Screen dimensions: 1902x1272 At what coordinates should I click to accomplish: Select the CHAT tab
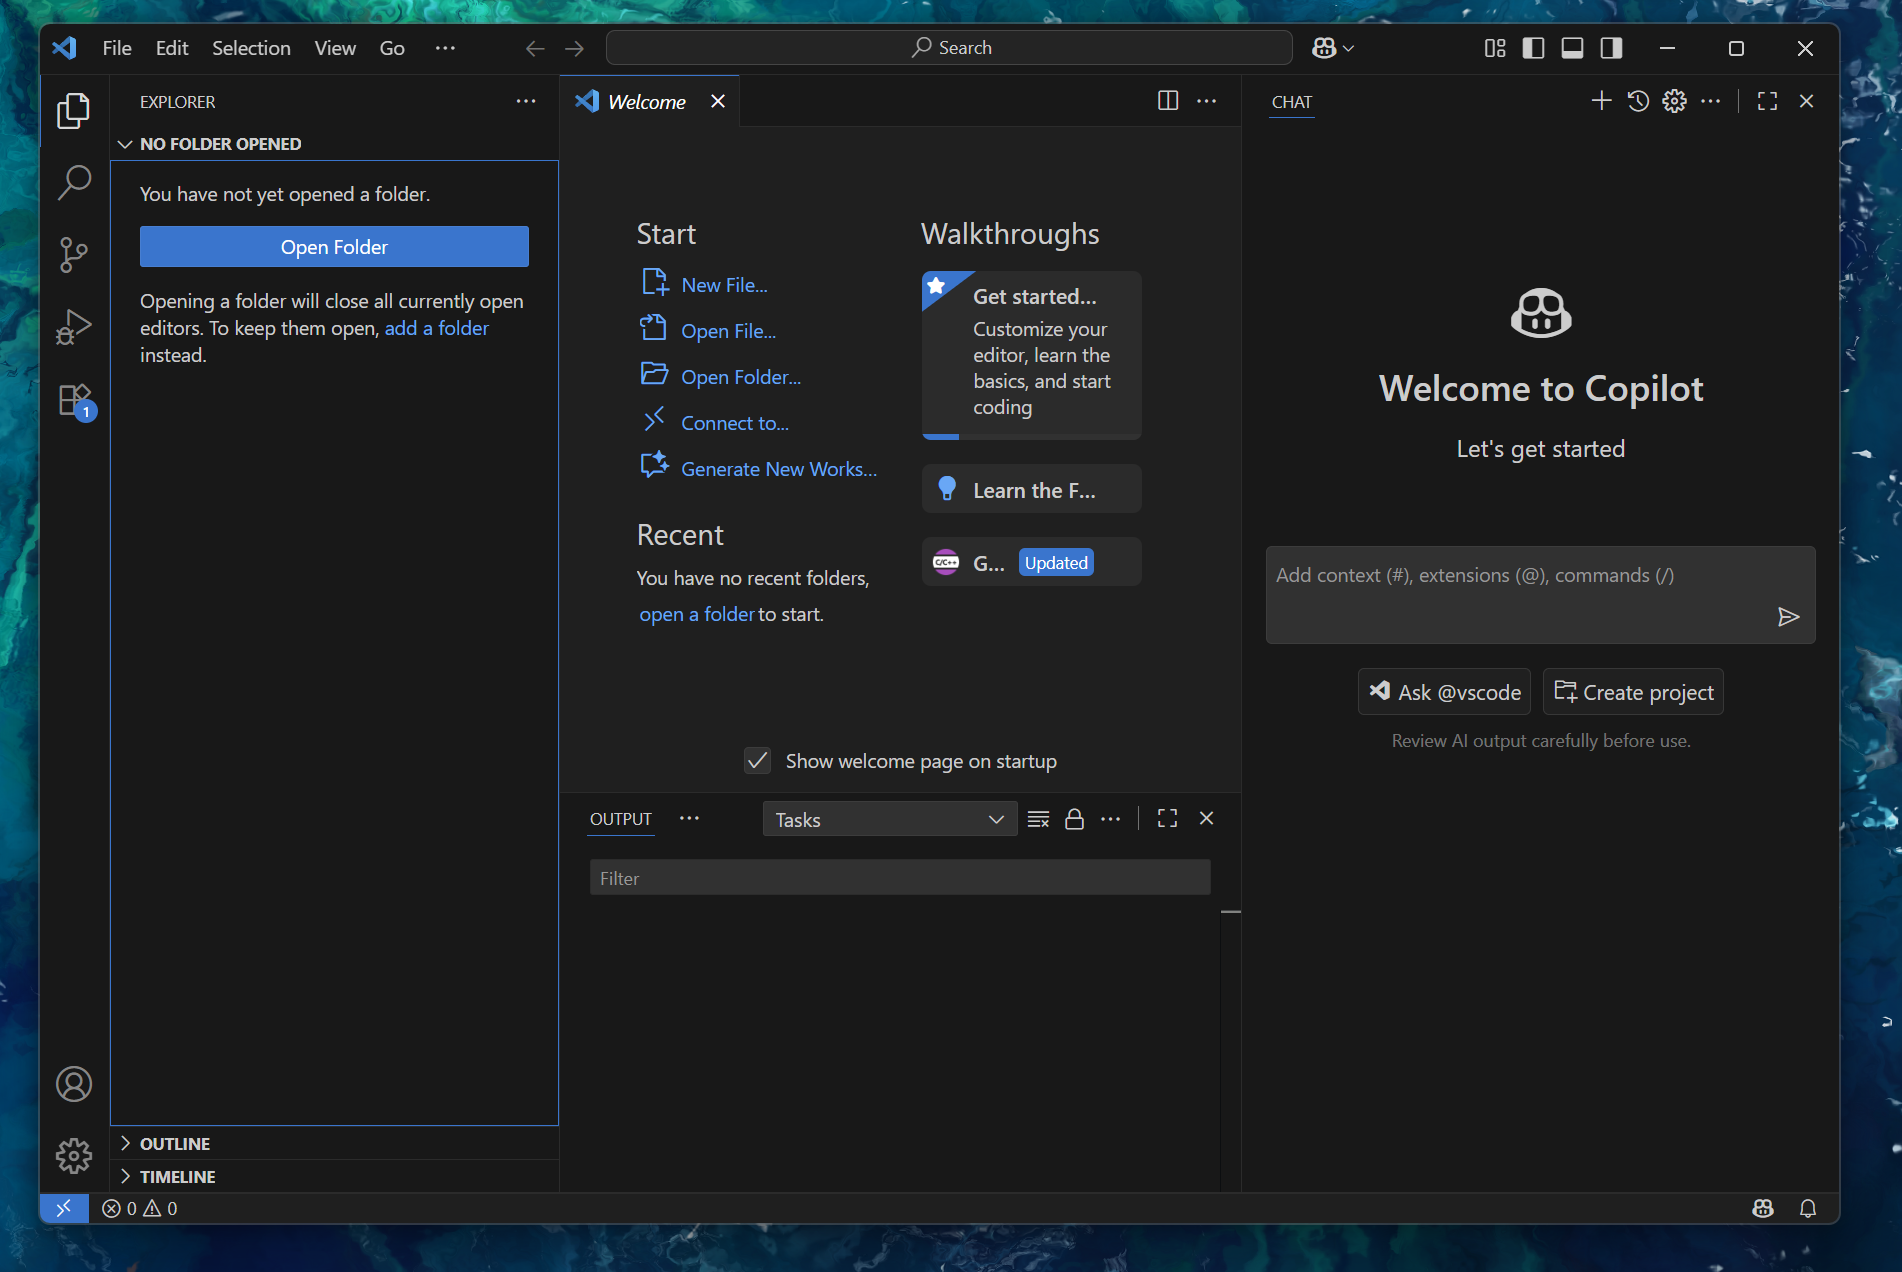tap(1291, 102)
